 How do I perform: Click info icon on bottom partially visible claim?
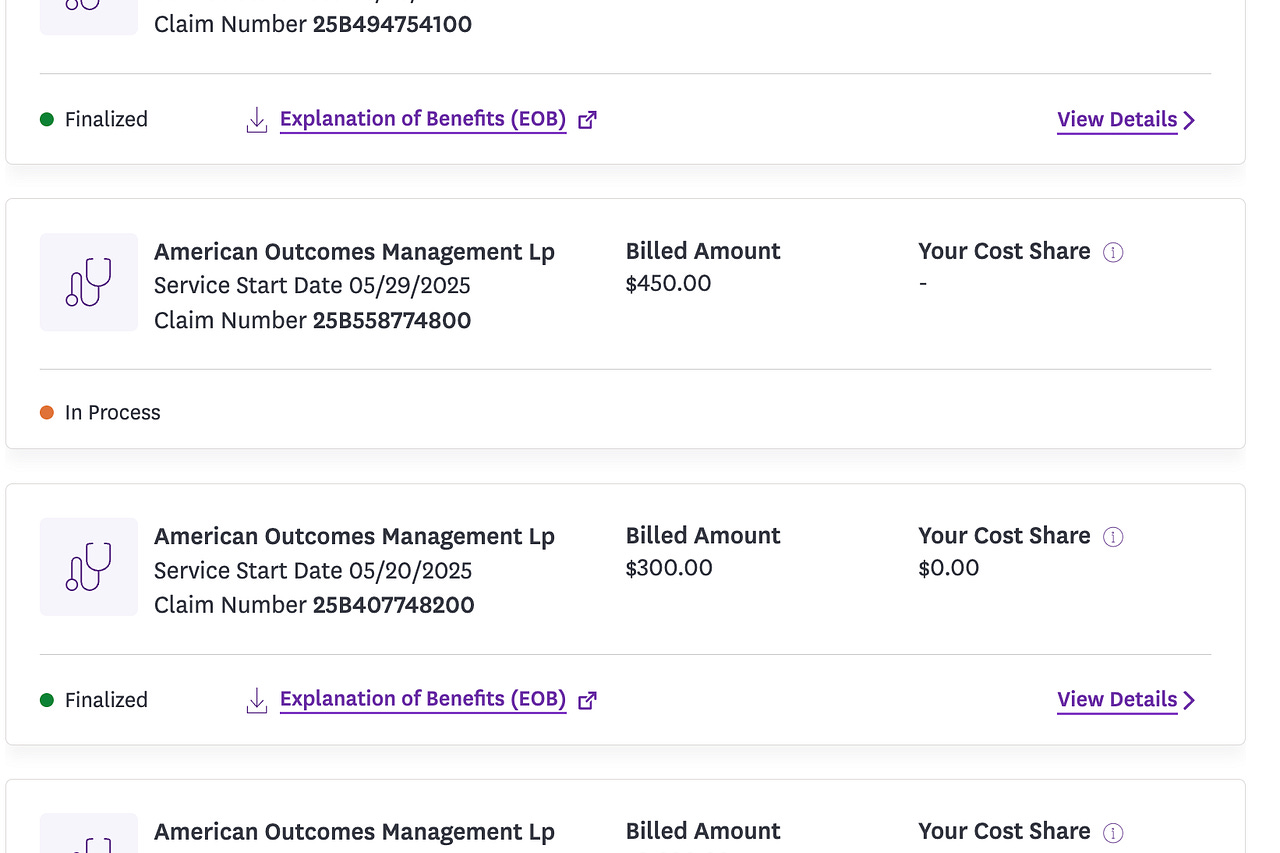[x=1113, y=832]
